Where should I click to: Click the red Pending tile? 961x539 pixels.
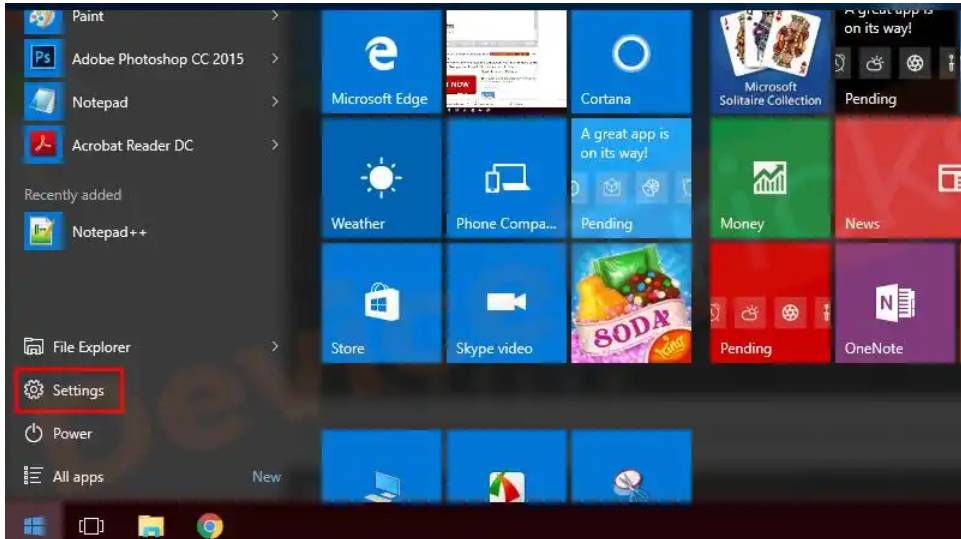770,303
